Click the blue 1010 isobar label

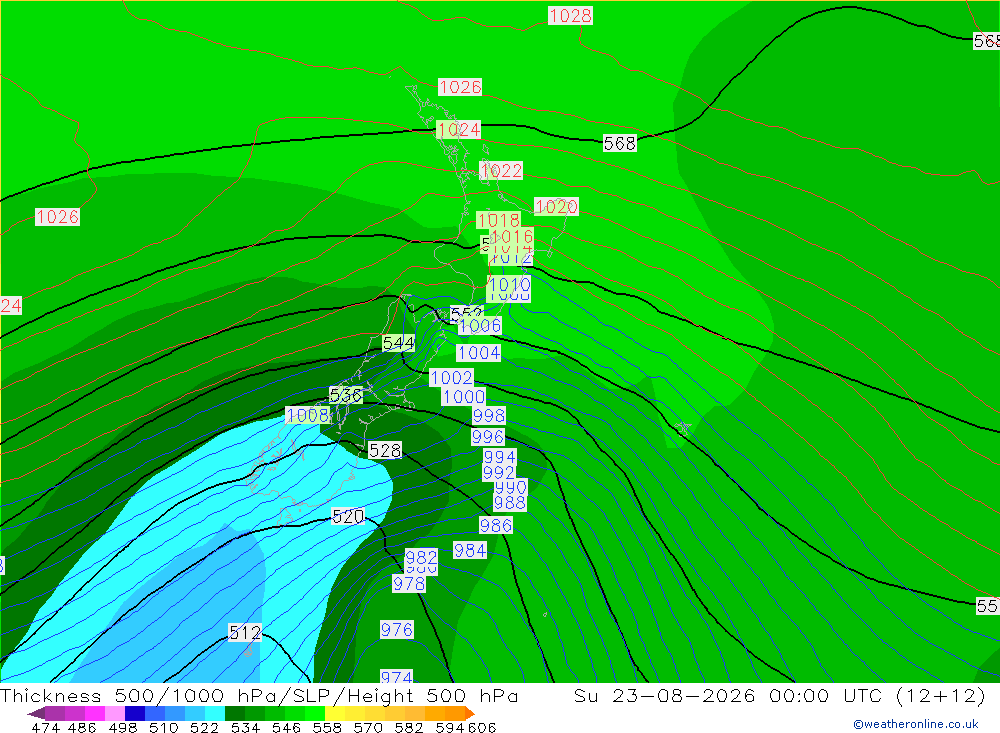click(x=509, y=284)
